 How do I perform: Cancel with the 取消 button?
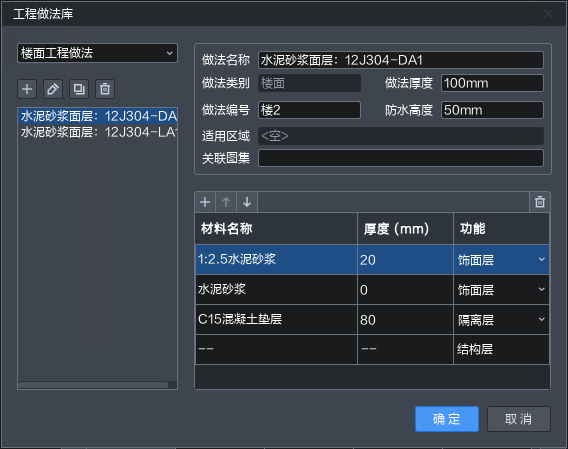click(519, 419)
